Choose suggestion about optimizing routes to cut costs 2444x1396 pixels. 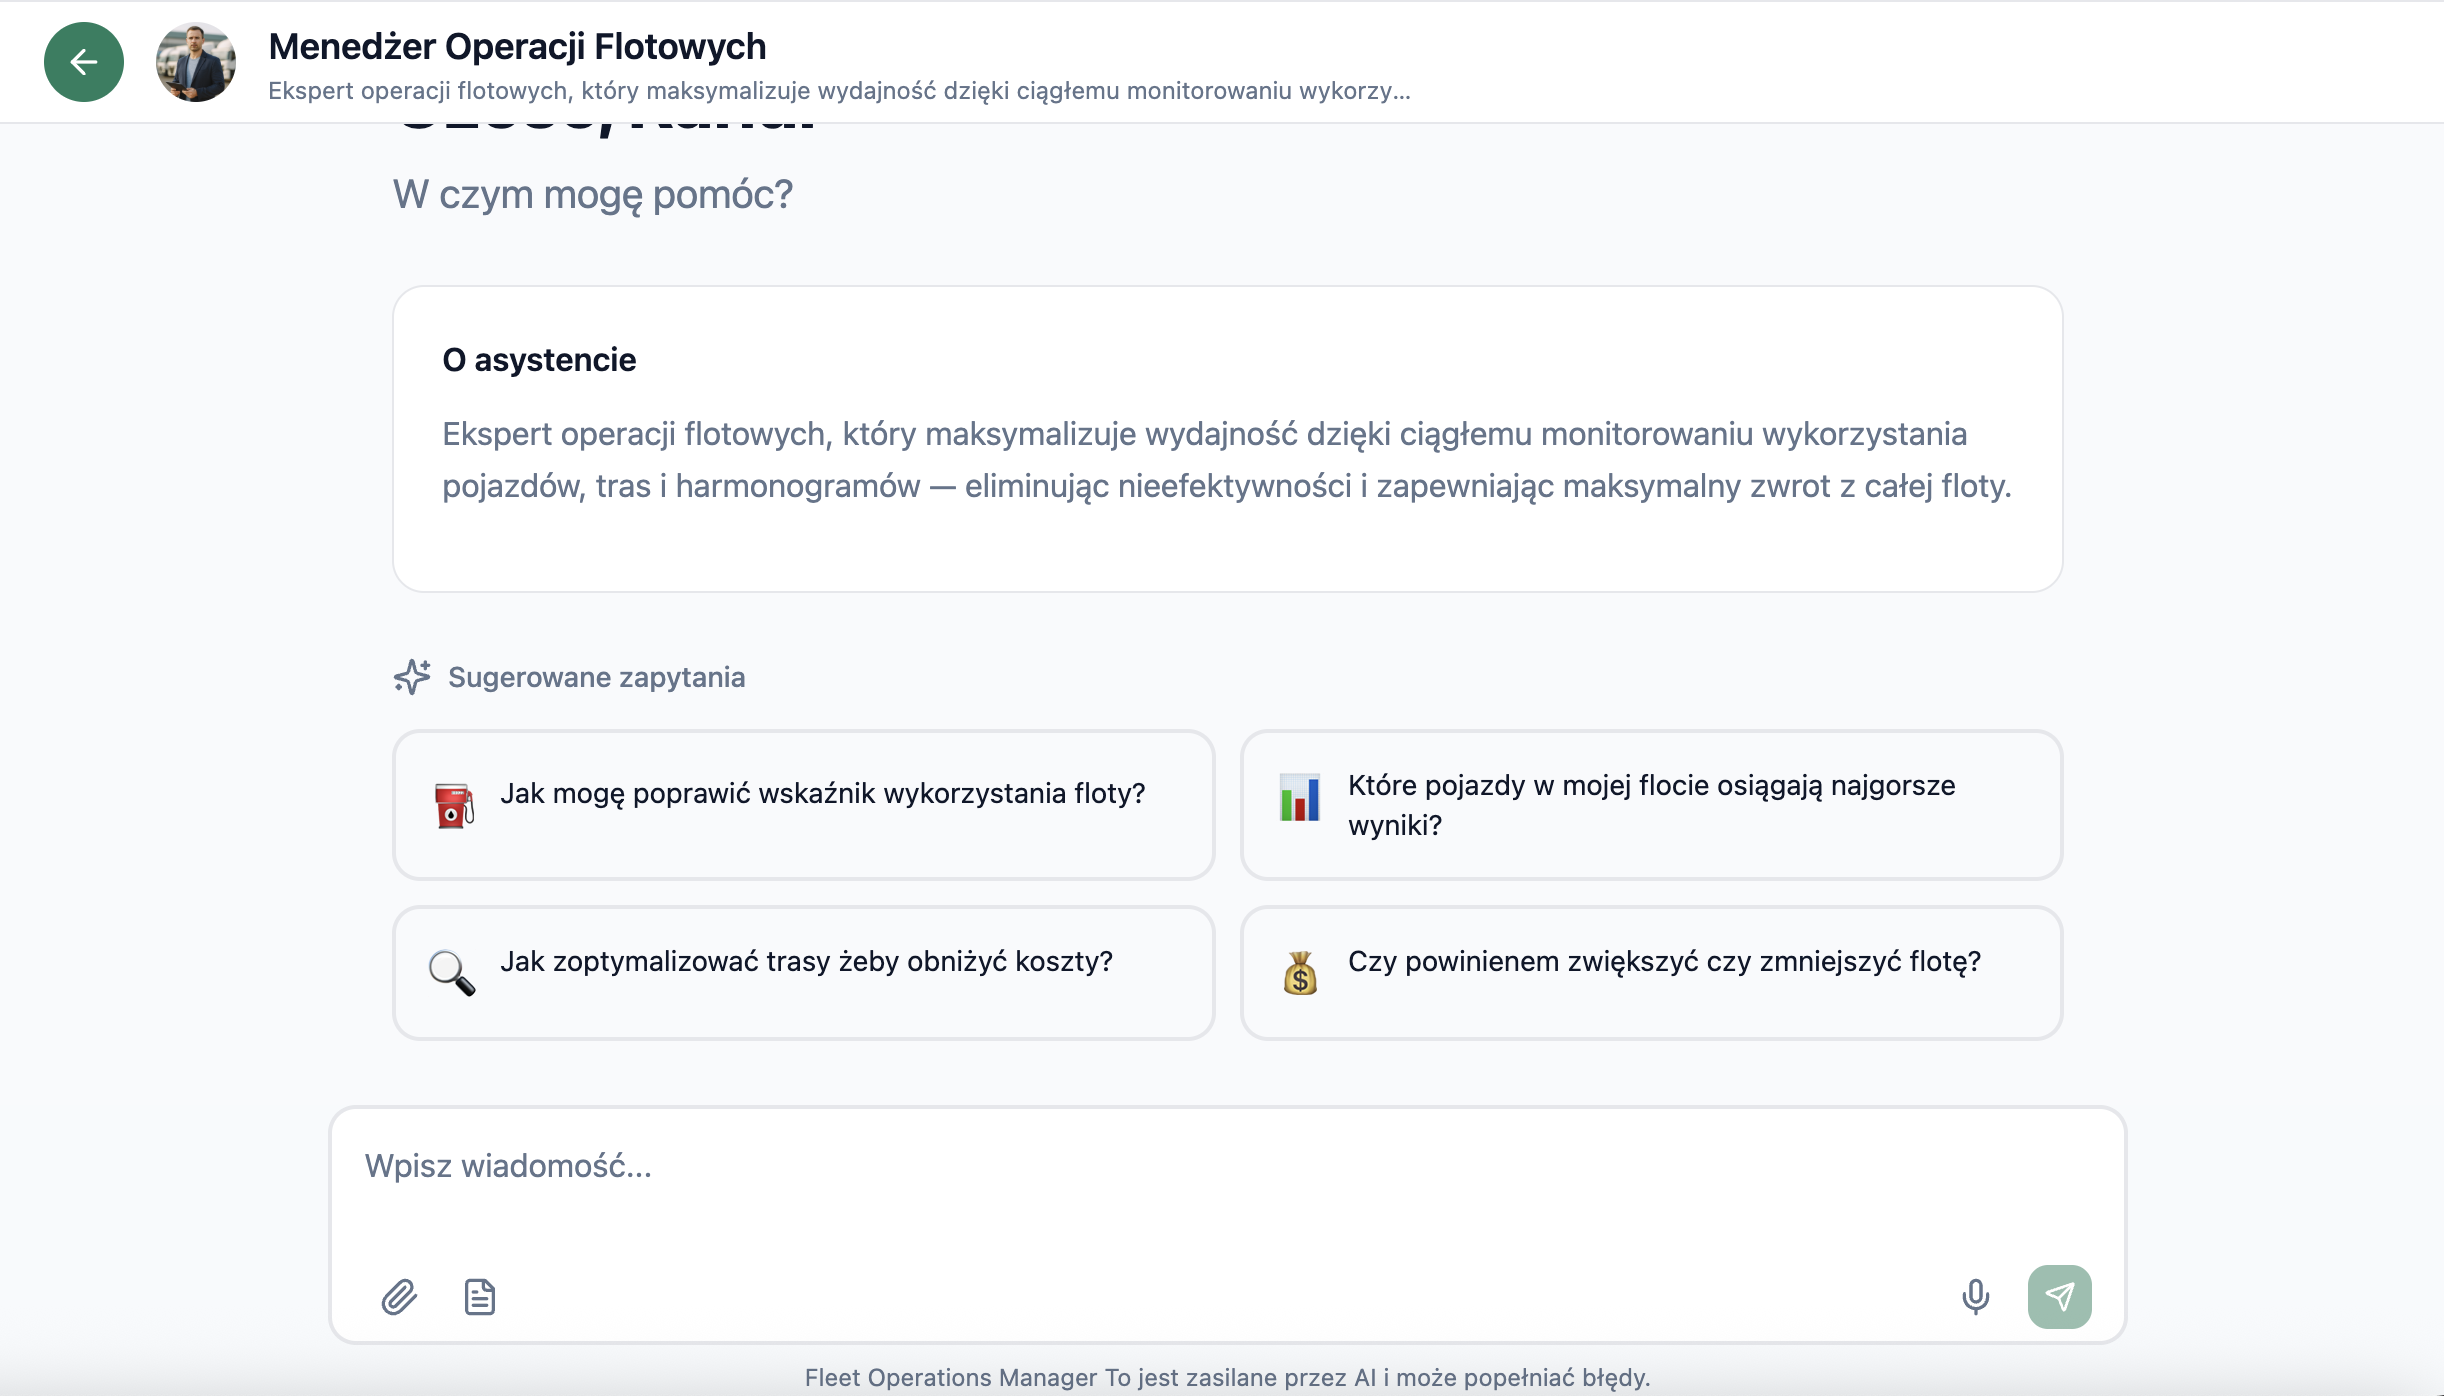point(803,972)
